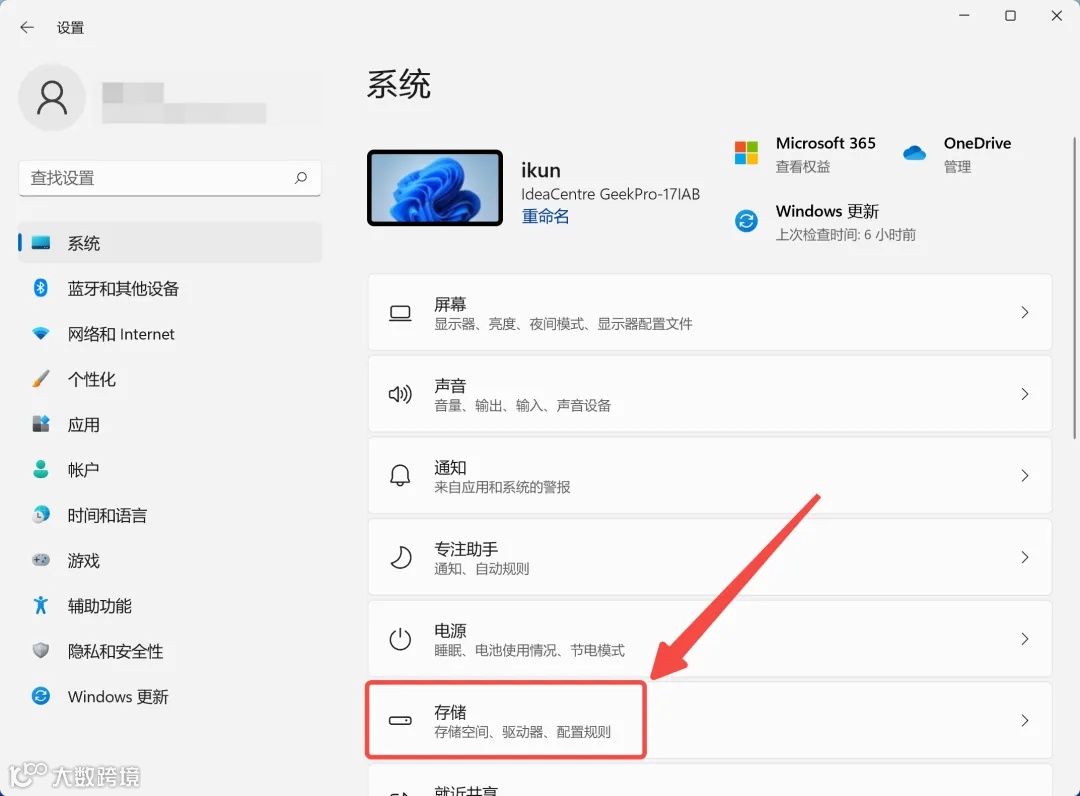Open 辅助功能 in the sidebar

coord(170,605)
